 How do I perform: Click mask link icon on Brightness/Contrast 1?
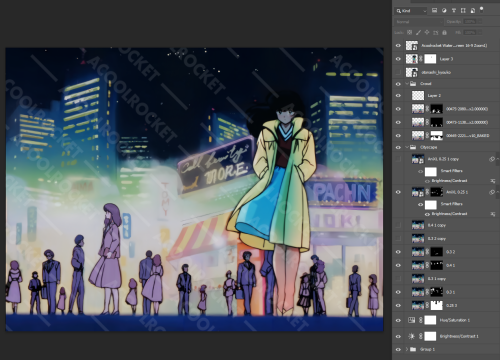tap(421, 336)
